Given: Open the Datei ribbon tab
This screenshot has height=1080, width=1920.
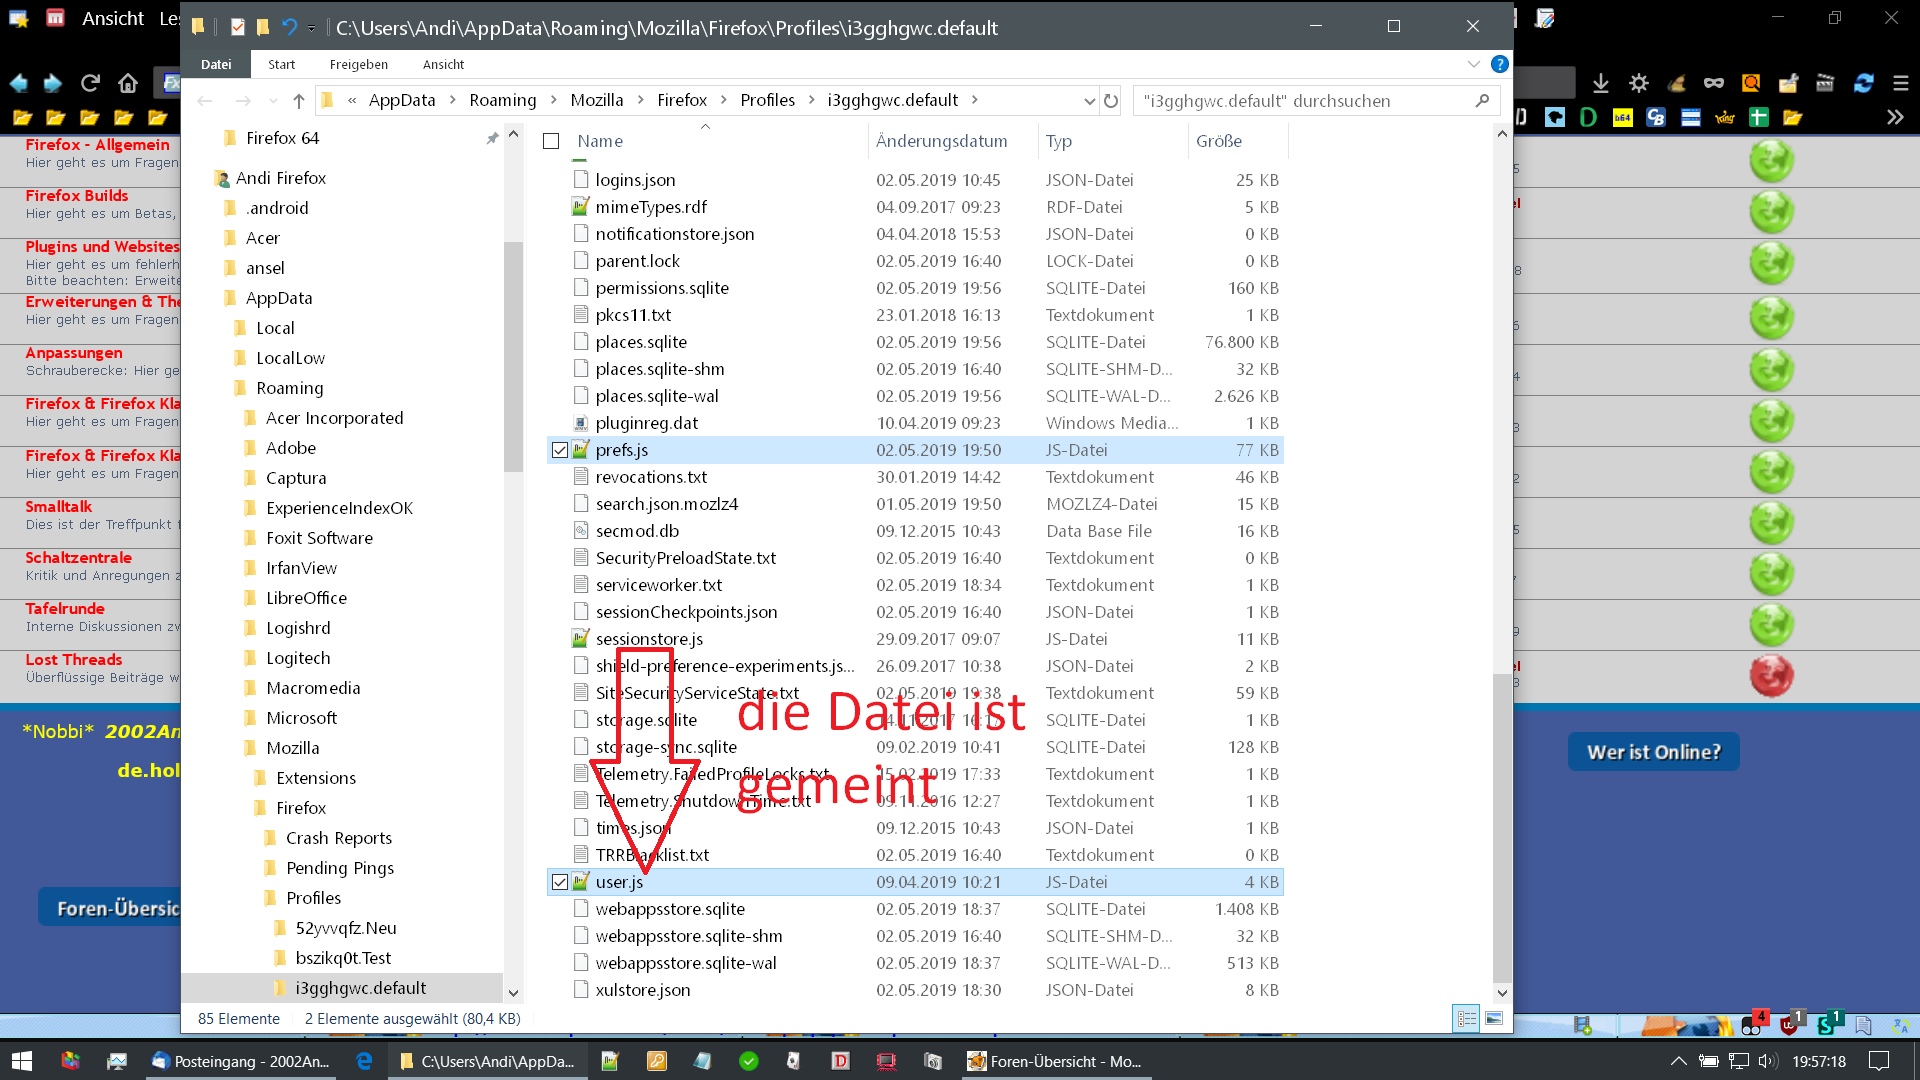Looking at the screenshot, I should tap(216, 64).
